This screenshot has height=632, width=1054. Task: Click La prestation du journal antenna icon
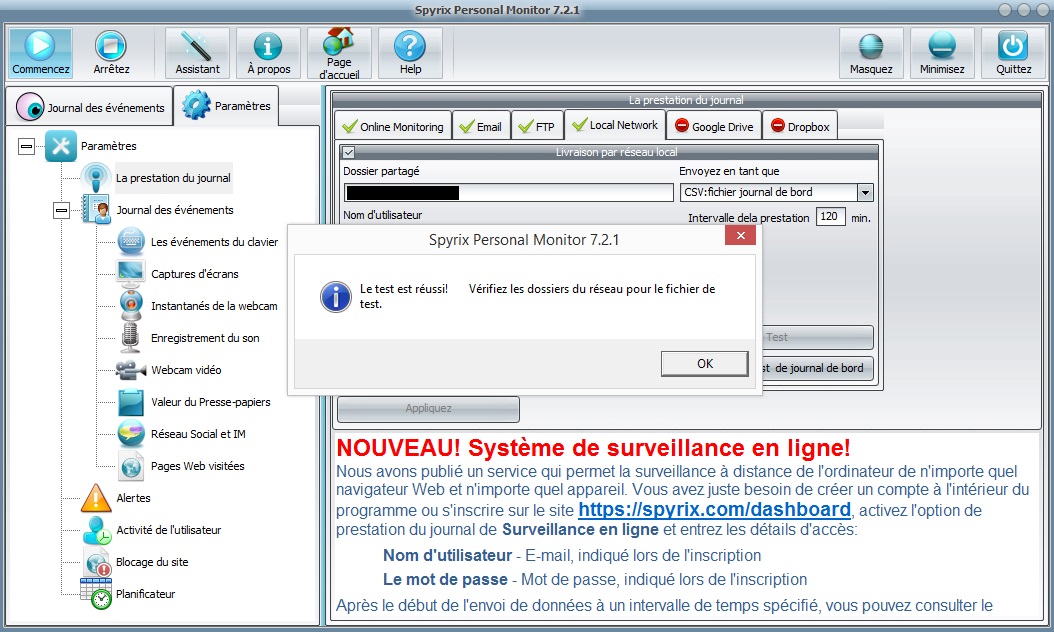95,177
